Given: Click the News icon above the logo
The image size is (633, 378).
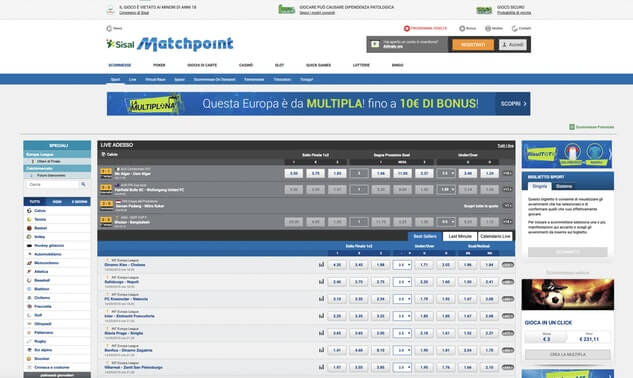Looking at the screenshot, I should pos(109,28).
